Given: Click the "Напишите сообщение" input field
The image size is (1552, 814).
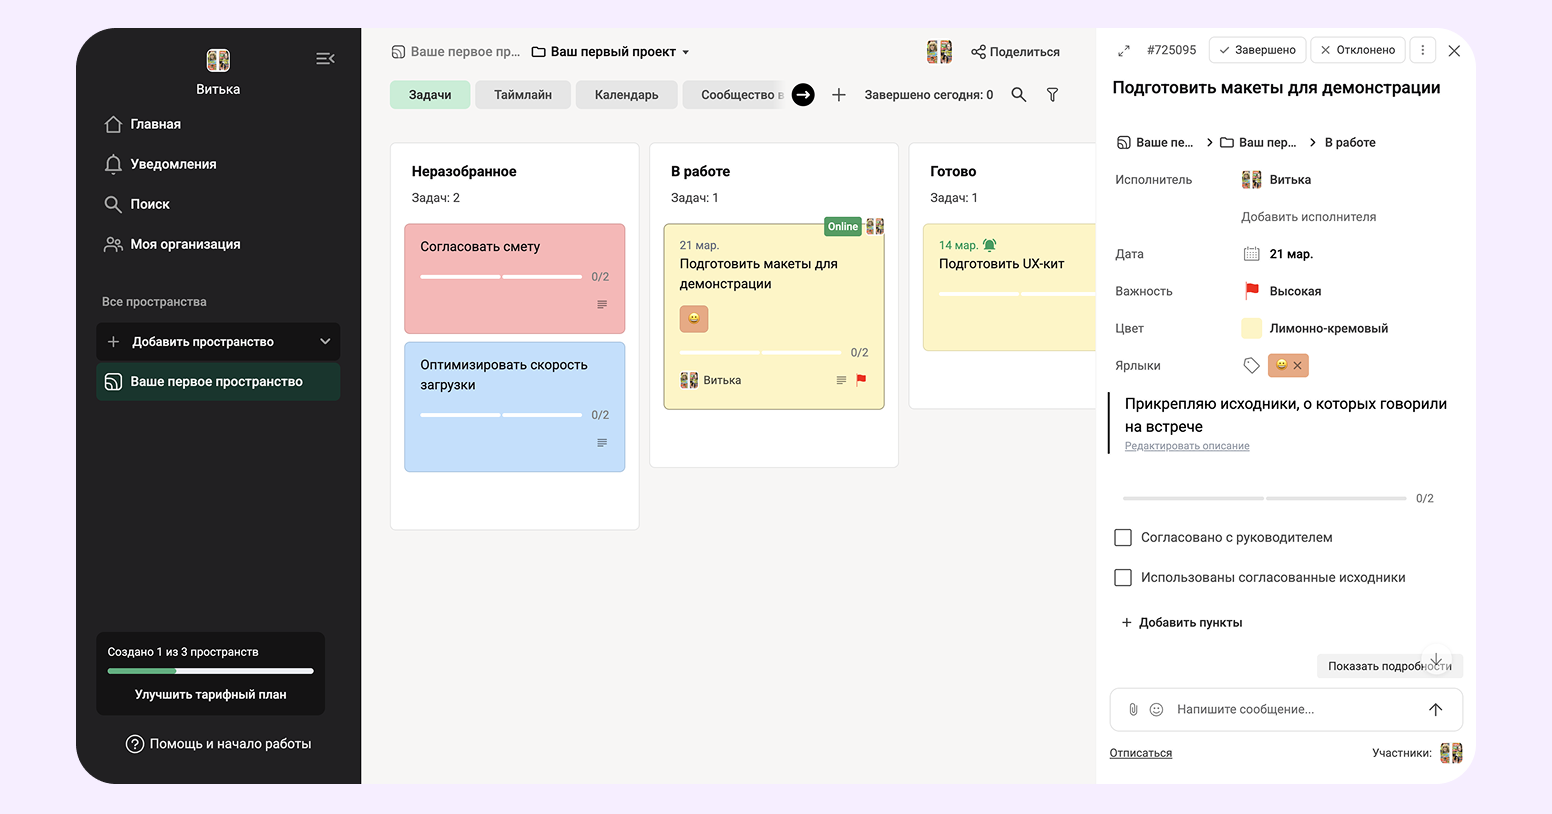Looking at the screenshot, I should tap(1290, 709).
